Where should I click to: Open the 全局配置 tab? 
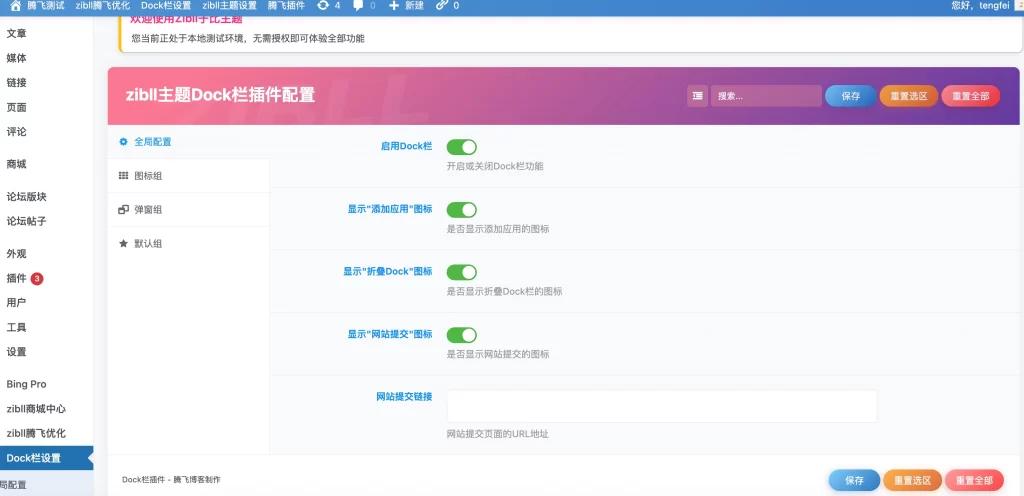pyautogui.click(x=188, y=142)
